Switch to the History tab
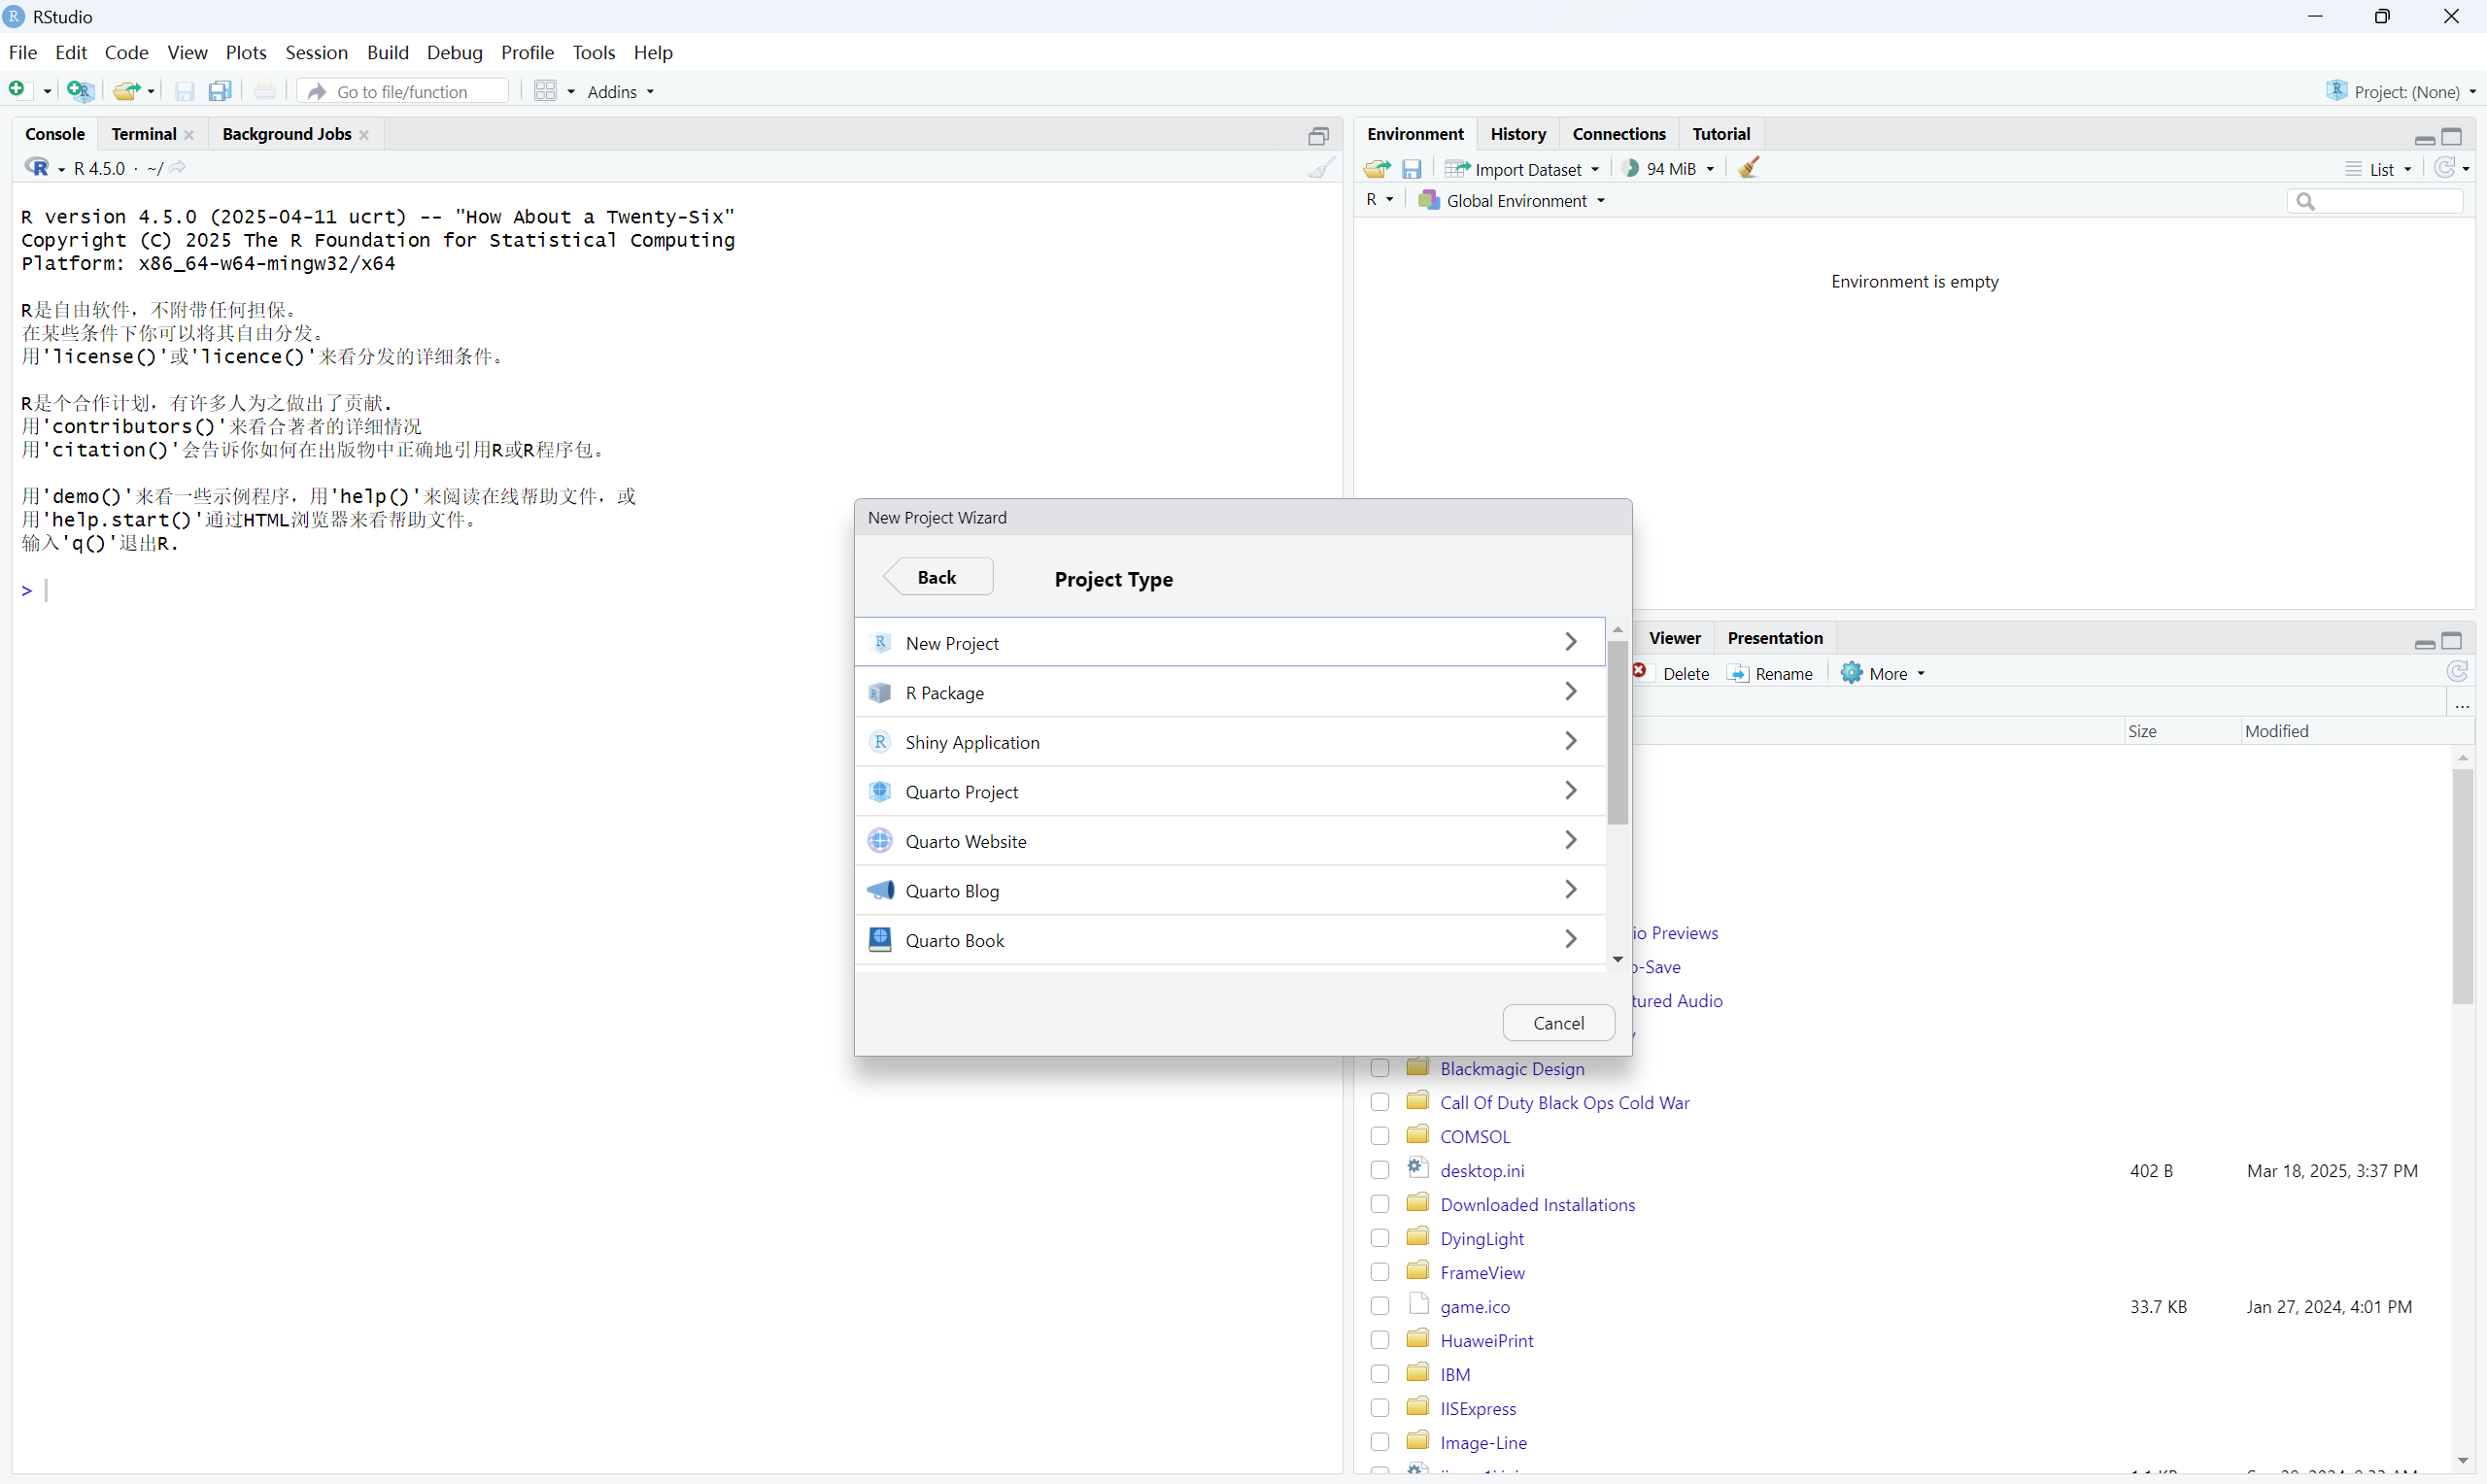Image resolution: width=2487 pixels, height=1484 pixels. tap(1518, 134)
